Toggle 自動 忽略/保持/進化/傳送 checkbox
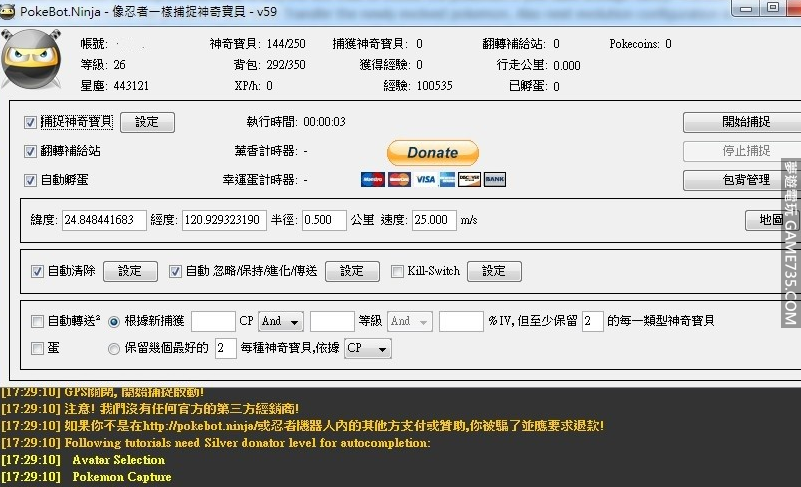Screen dimensions: 801x487 [x=175, y=271]
